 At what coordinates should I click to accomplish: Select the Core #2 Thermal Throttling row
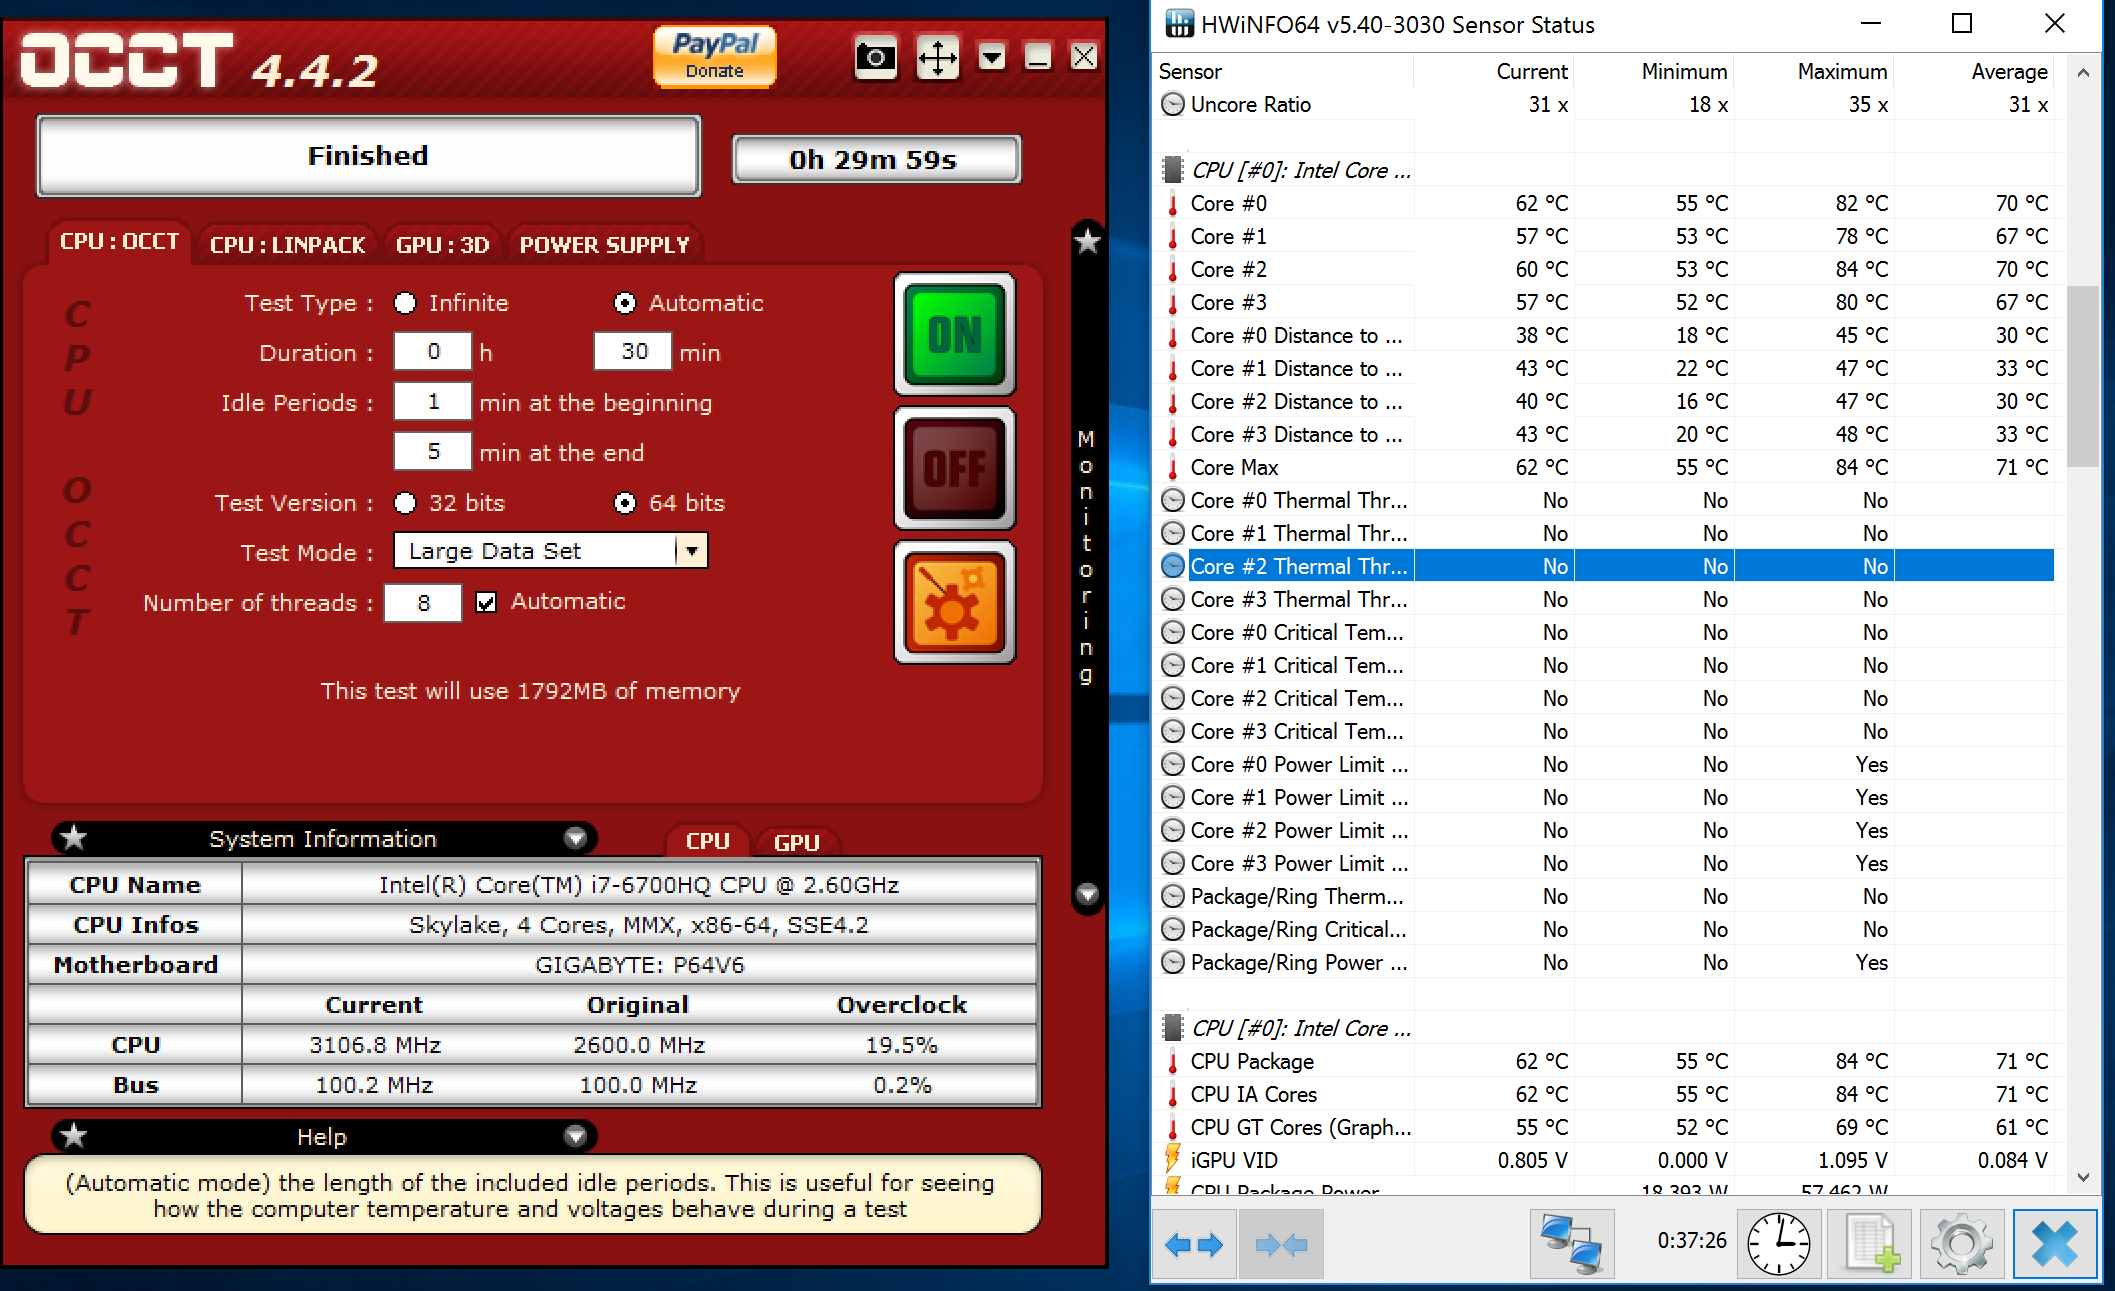coord(1603,566)
